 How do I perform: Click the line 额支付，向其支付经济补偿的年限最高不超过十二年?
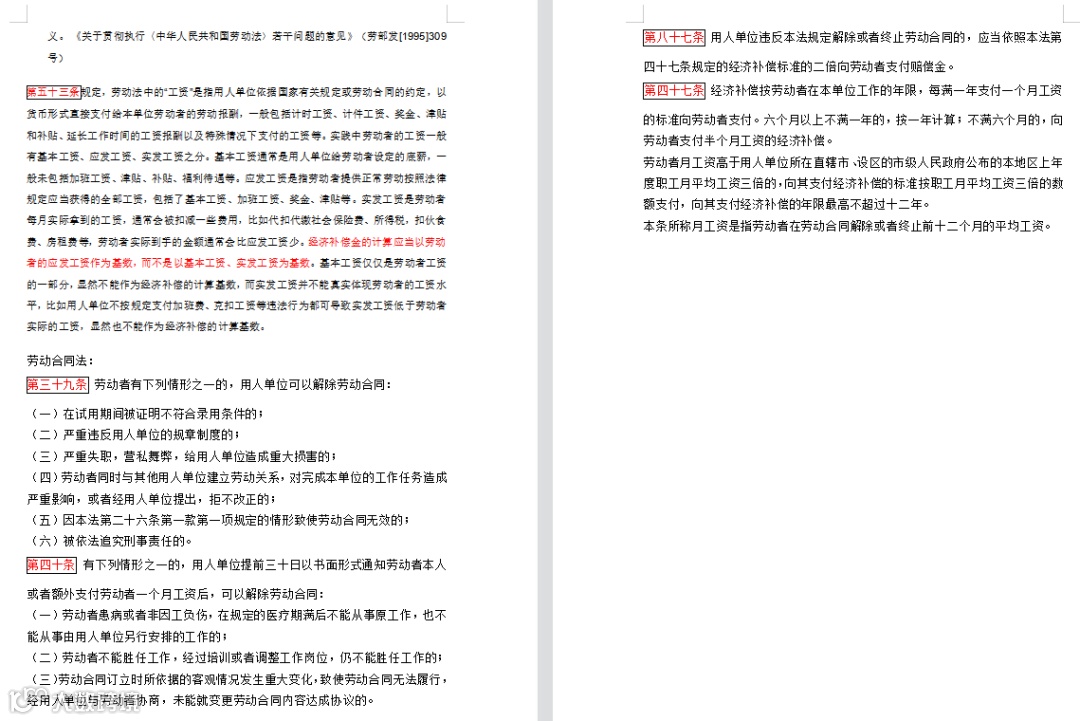tap(788, 205)
